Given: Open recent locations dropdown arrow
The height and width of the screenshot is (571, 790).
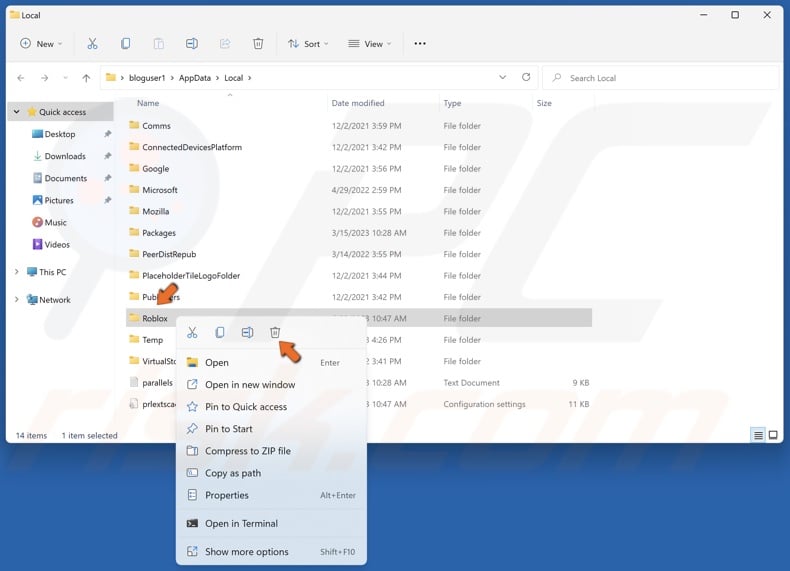Looking at the screenshot, I should pos(65,78).
